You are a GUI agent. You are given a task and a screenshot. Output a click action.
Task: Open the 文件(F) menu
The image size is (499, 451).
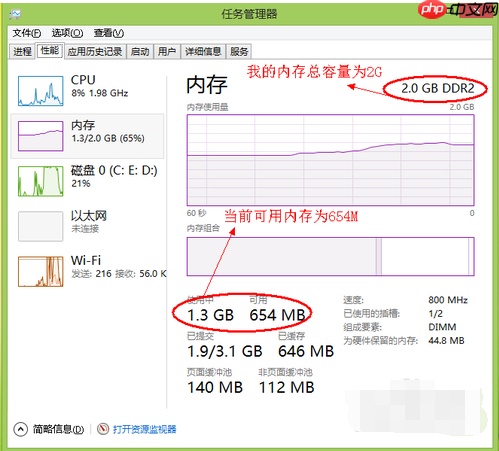pyautogui.click(x=27, y=33)
